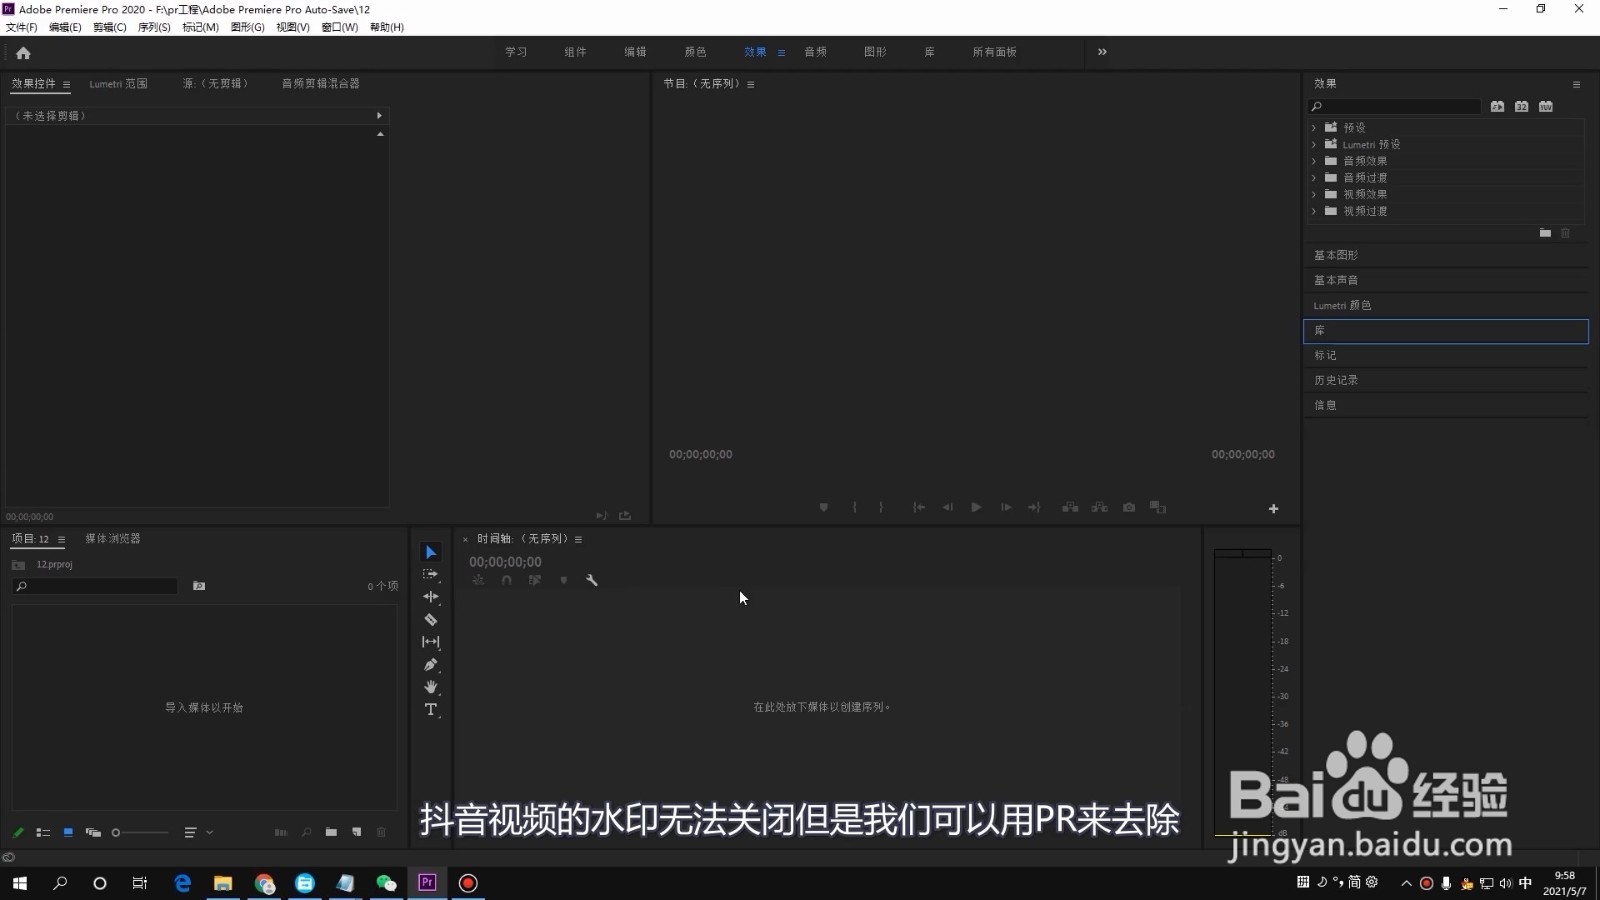1600x900 pixels.
Task: Open the 基本图形 panel
Action: pyautogui.click(x=1446, y=255)
